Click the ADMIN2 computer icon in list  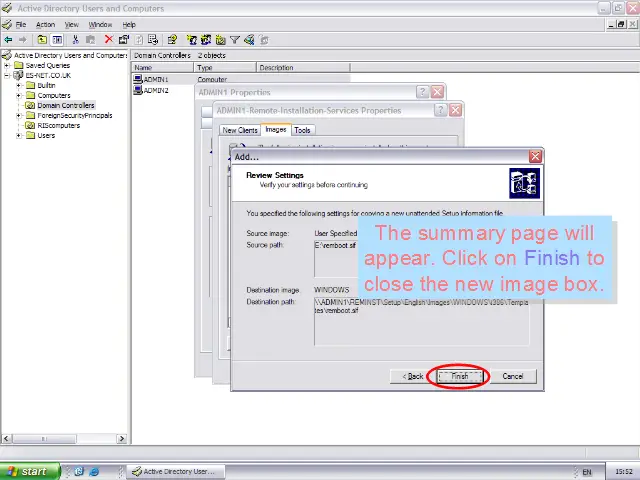(138, 90)
